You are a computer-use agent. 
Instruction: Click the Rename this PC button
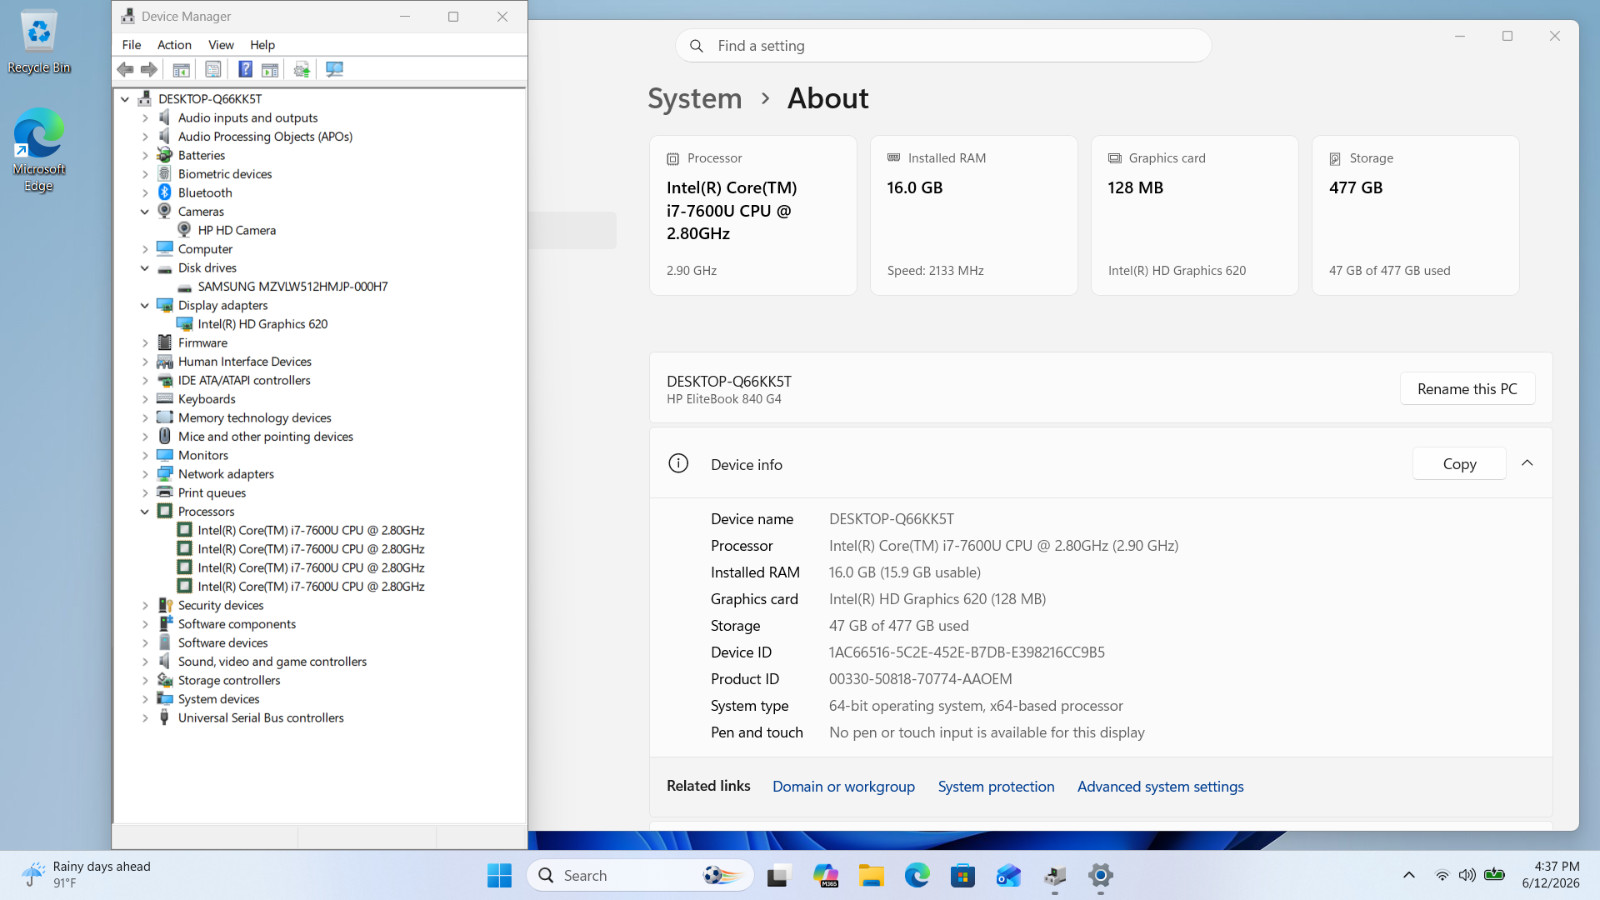1467,389
